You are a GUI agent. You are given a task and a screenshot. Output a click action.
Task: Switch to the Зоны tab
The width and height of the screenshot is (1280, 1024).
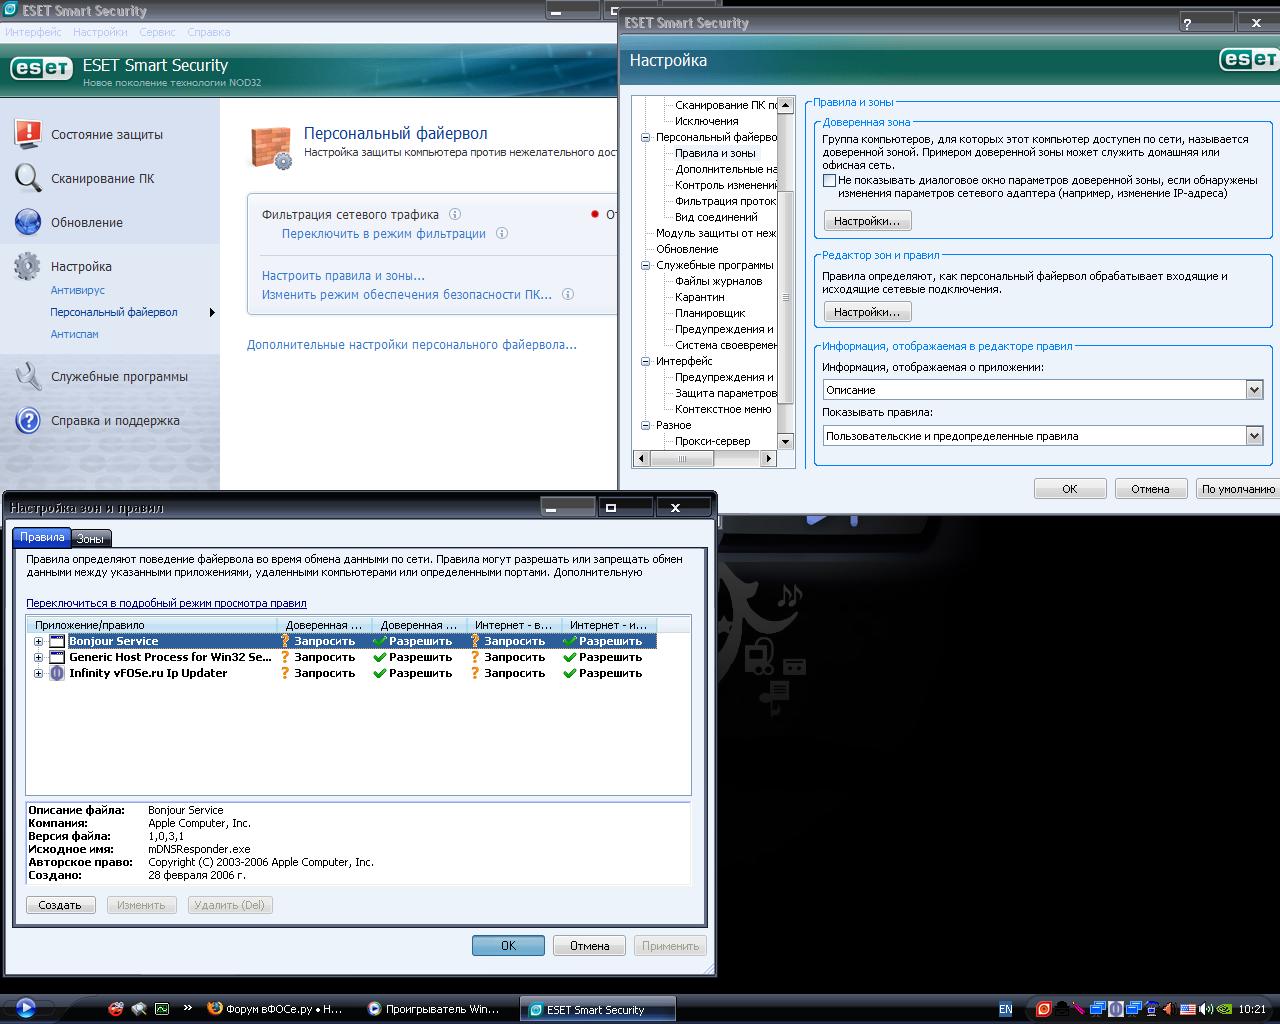point(90,539)
